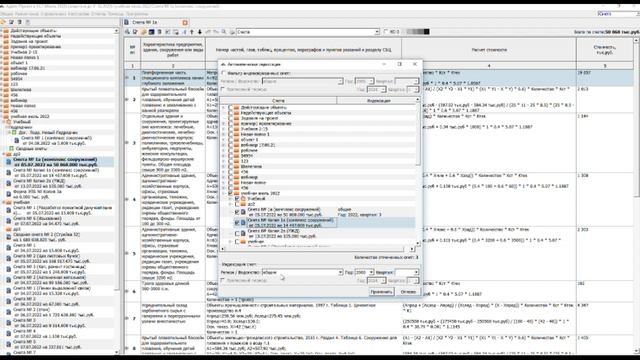Image resolution: width=640 pixels, height=360 pixels.
Task: Uncheck Смета № 1а (комплекс сооружений) in the dialog
Action: (x=237, y=212)
